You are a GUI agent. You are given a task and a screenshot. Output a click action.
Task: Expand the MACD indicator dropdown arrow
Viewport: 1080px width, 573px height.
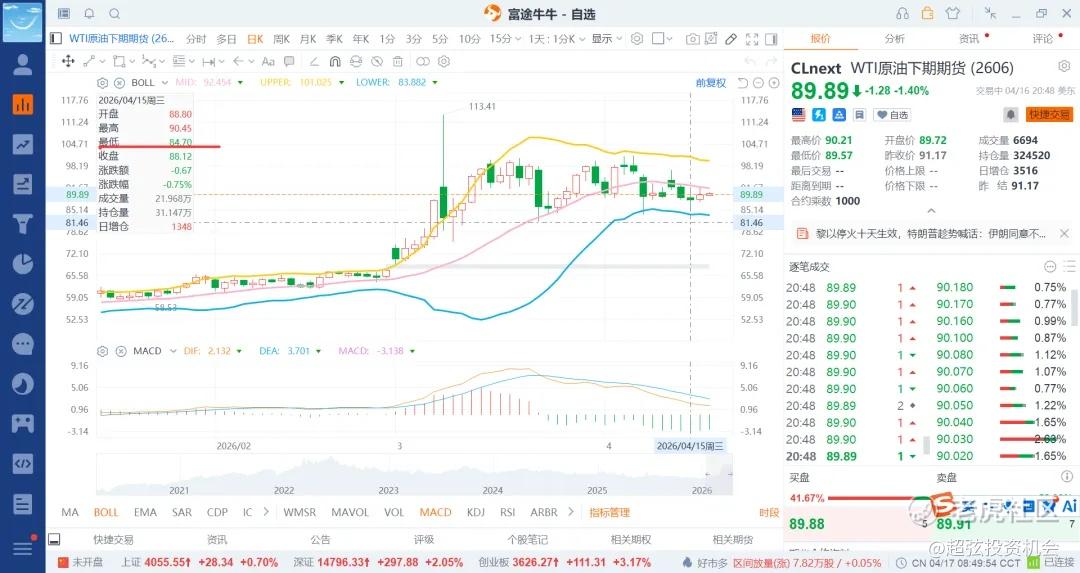click(x=173, y=351)
